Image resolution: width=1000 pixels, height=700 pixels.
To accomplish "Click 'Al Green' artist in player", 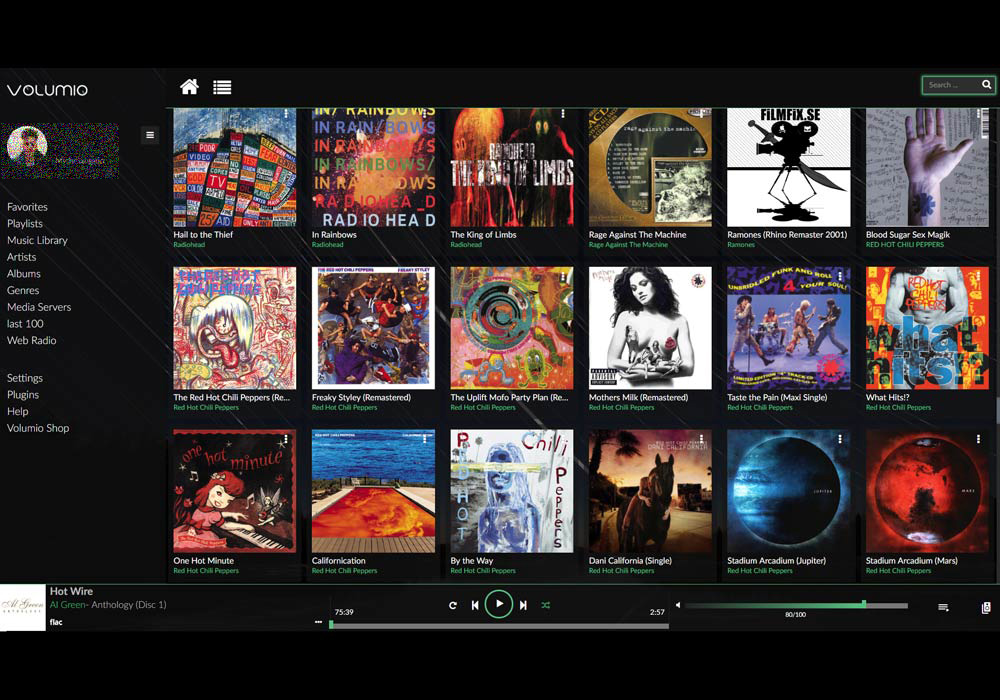I will [68, 605].
